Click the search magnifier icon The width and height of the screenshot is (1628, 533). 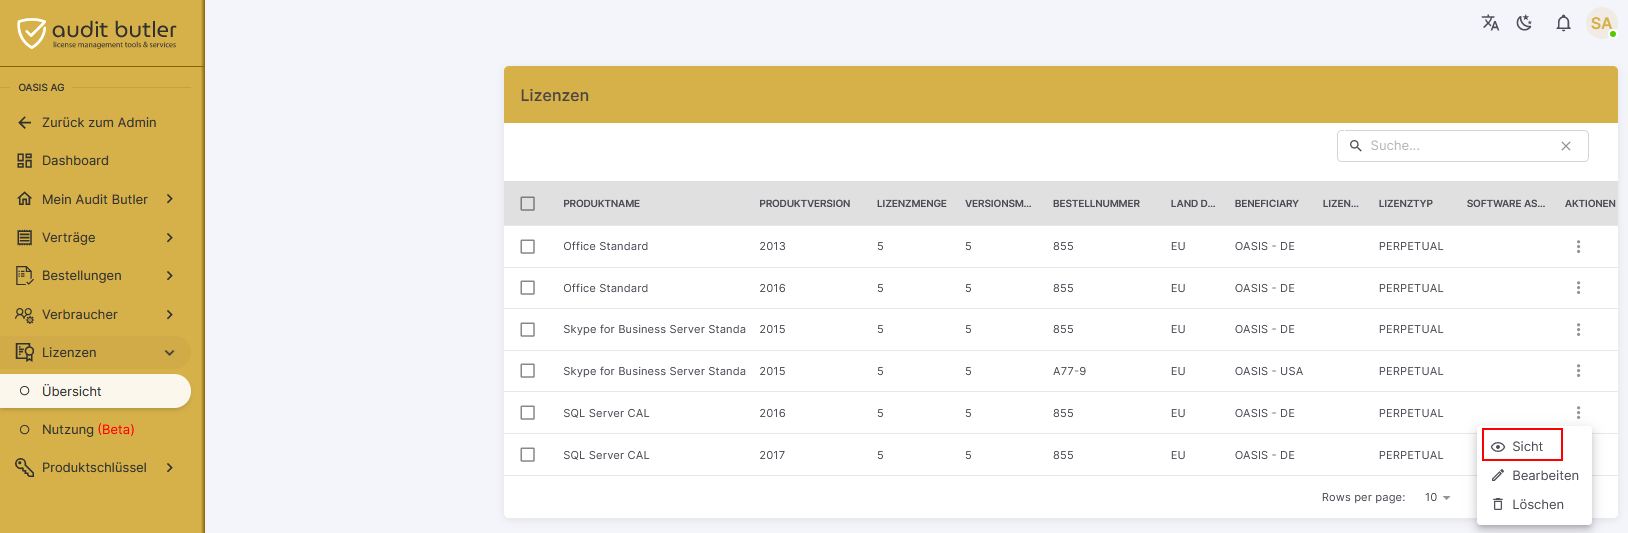[1356, 146]
